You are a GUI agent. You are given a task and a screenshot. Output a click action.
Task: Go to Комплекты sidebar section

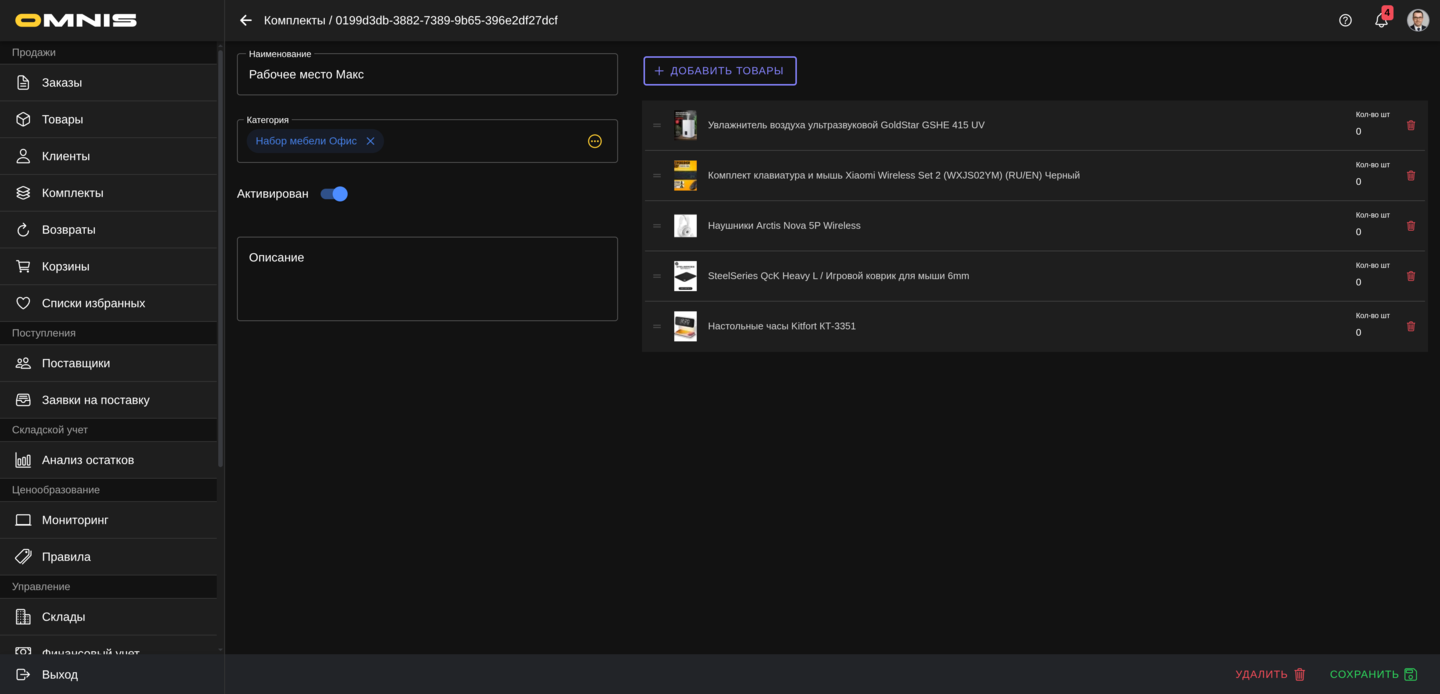pyautogui.click(x=72, y=193)
